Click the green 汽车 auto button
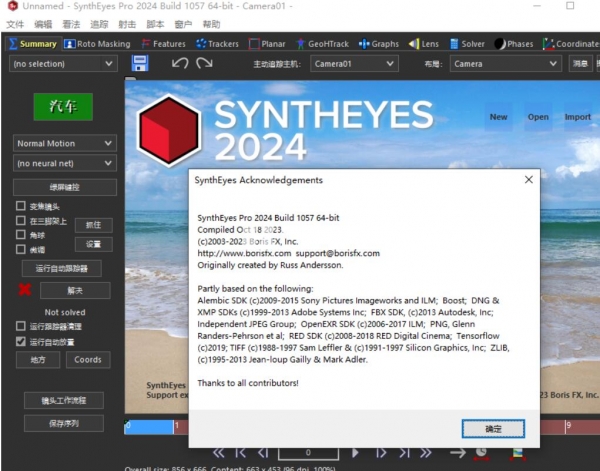 63,106
